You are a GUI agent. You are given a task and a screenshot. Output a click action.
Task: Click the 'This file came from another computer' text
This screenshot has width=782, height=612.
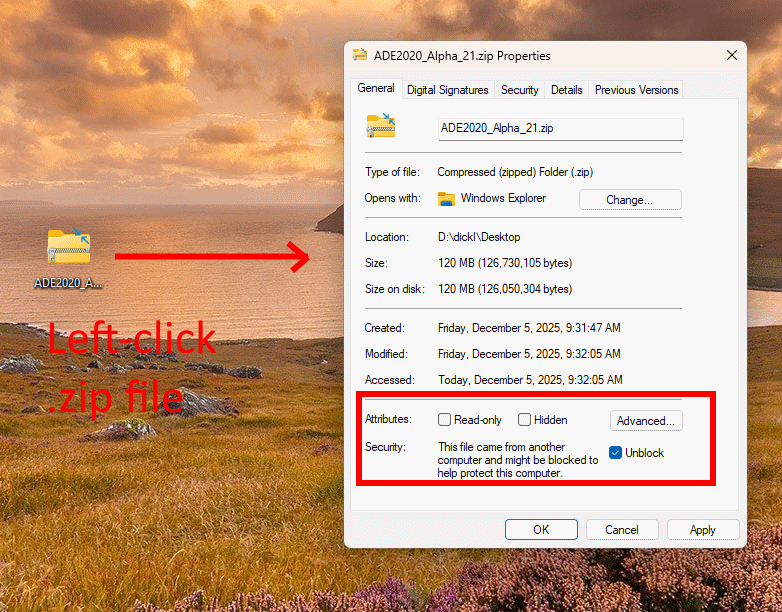coord(518,460)
